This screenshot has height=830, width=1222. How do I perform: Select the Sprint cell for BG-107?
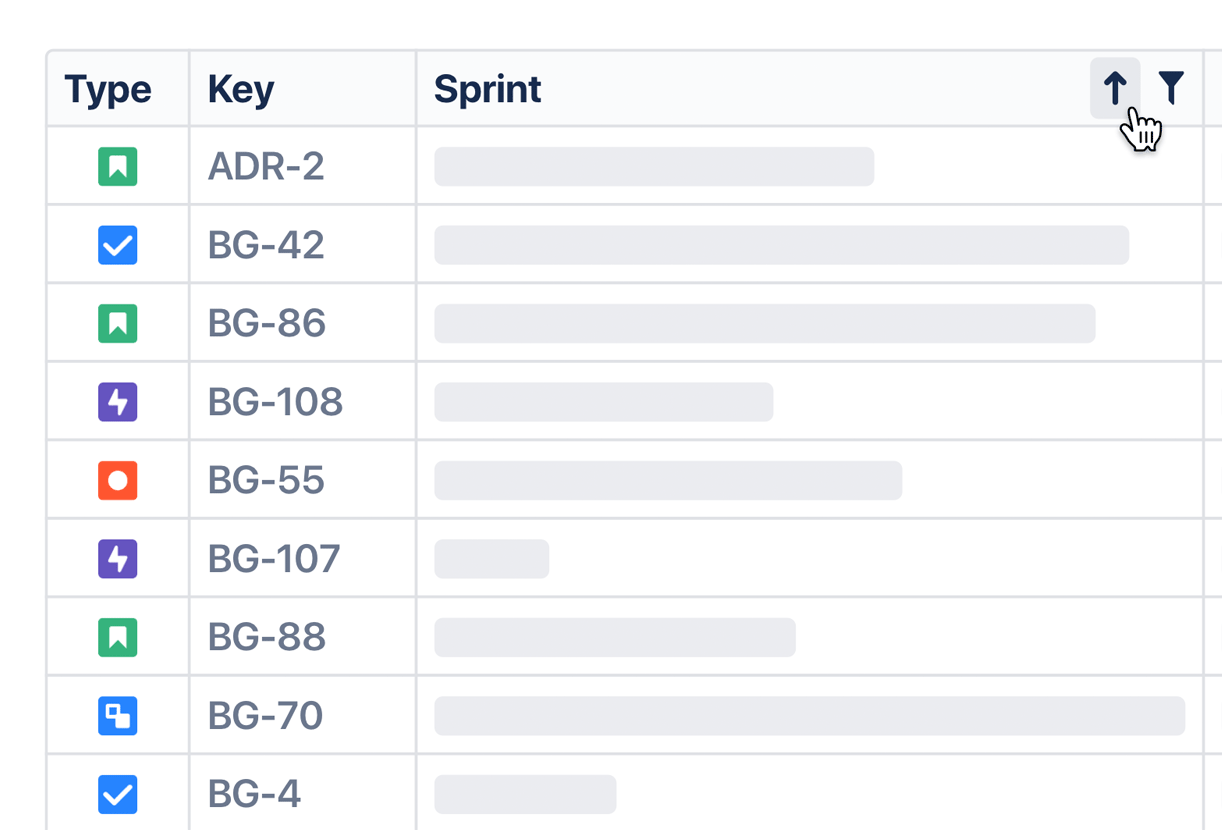coord(809,559)
